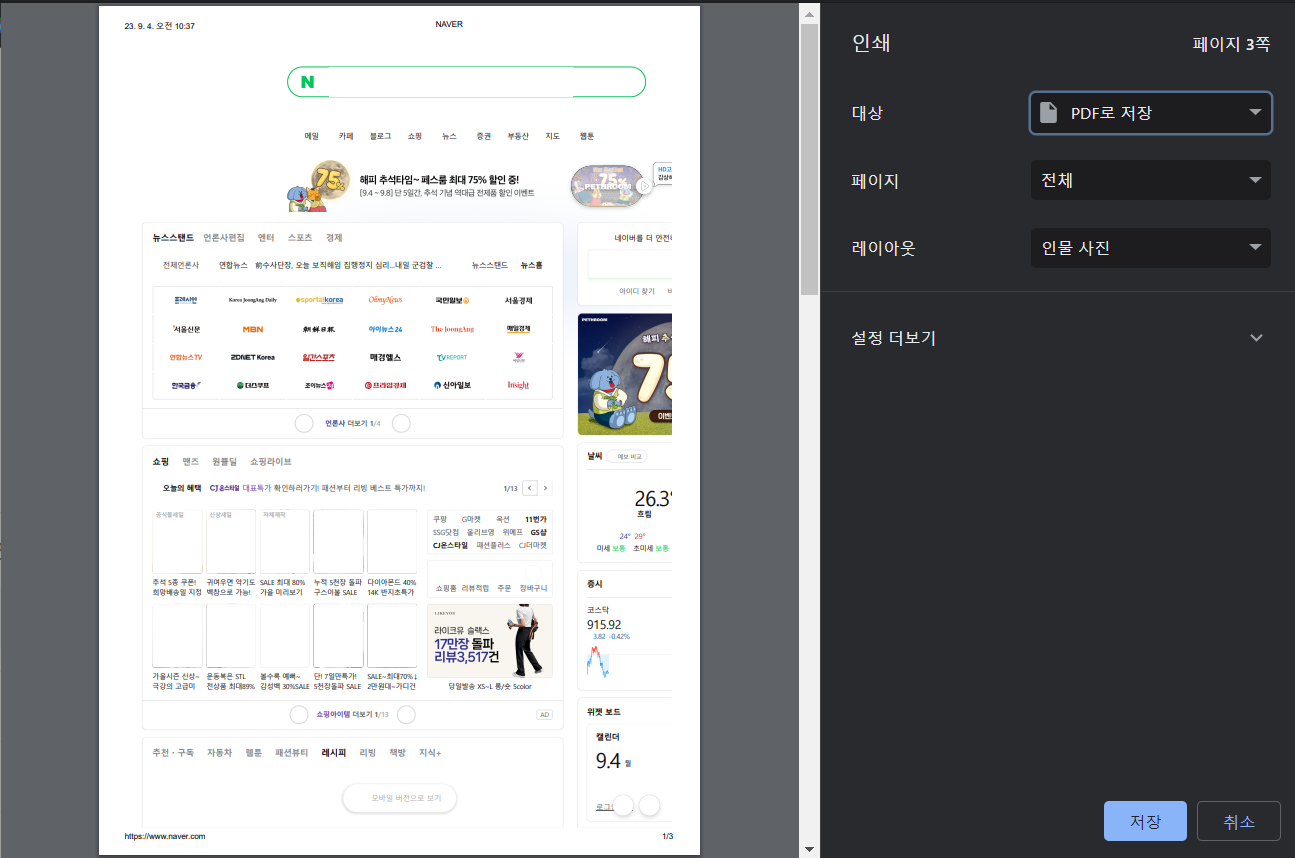Click the Korea JoongAng Daily logo

click(252, 300)
